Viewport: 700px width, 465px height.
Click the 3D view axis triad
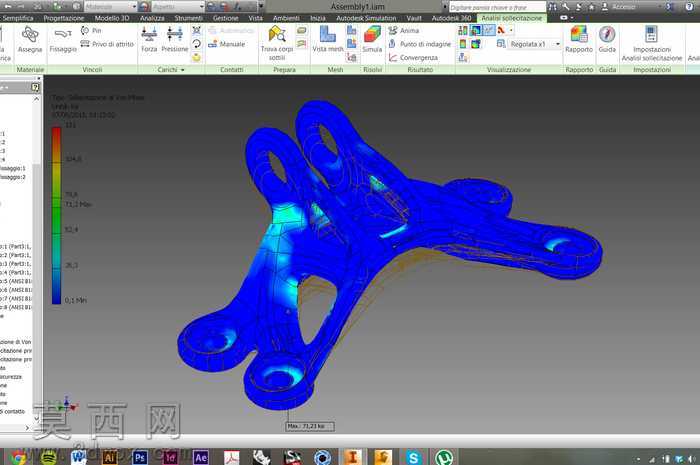pos(66,405)
